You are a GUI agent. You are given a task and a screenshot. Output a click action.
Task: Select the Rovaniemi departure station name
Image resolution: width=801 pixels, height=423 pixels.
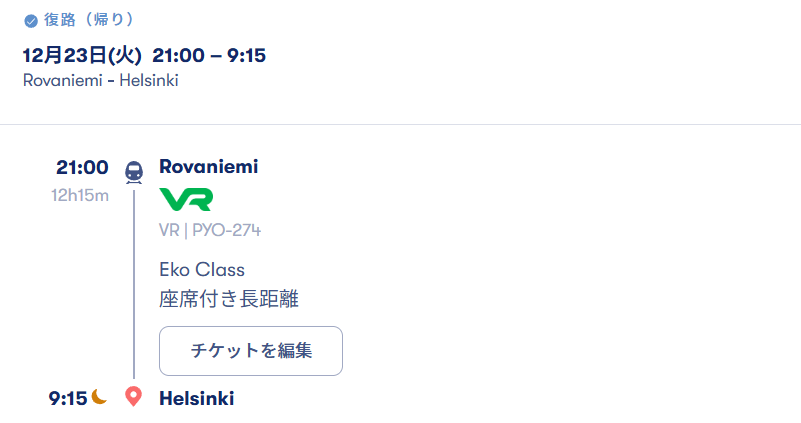208,167
